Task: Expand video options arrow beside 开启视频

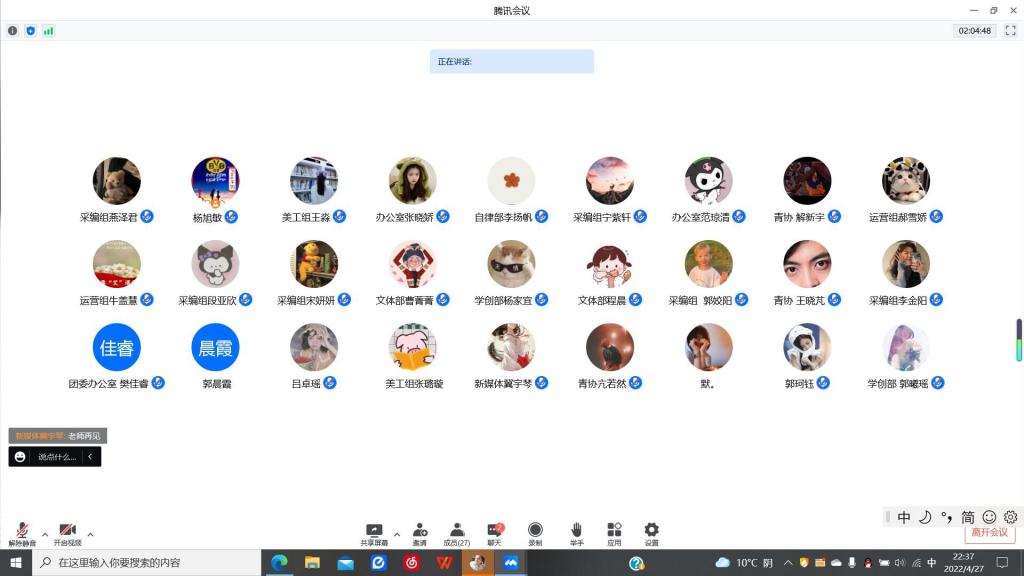Action: tap(90, 534)
